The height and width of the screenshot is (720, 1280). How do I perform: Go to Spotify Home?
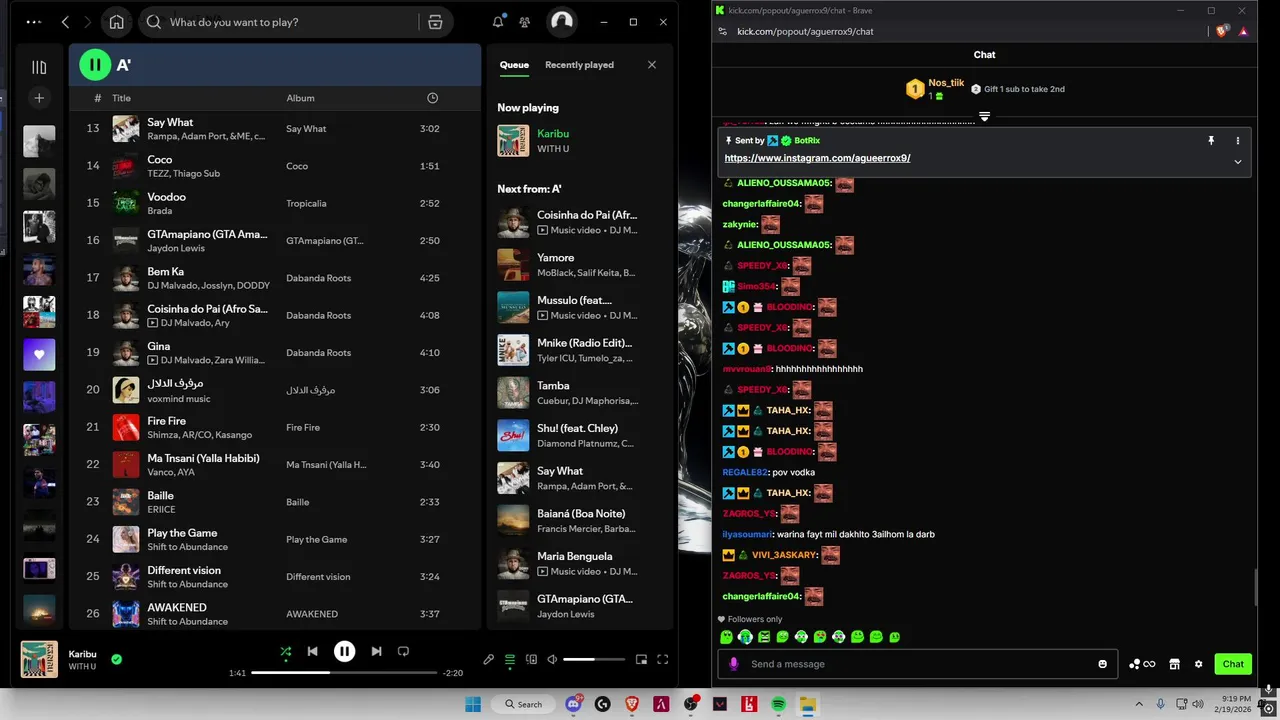[x=117, y=22]
